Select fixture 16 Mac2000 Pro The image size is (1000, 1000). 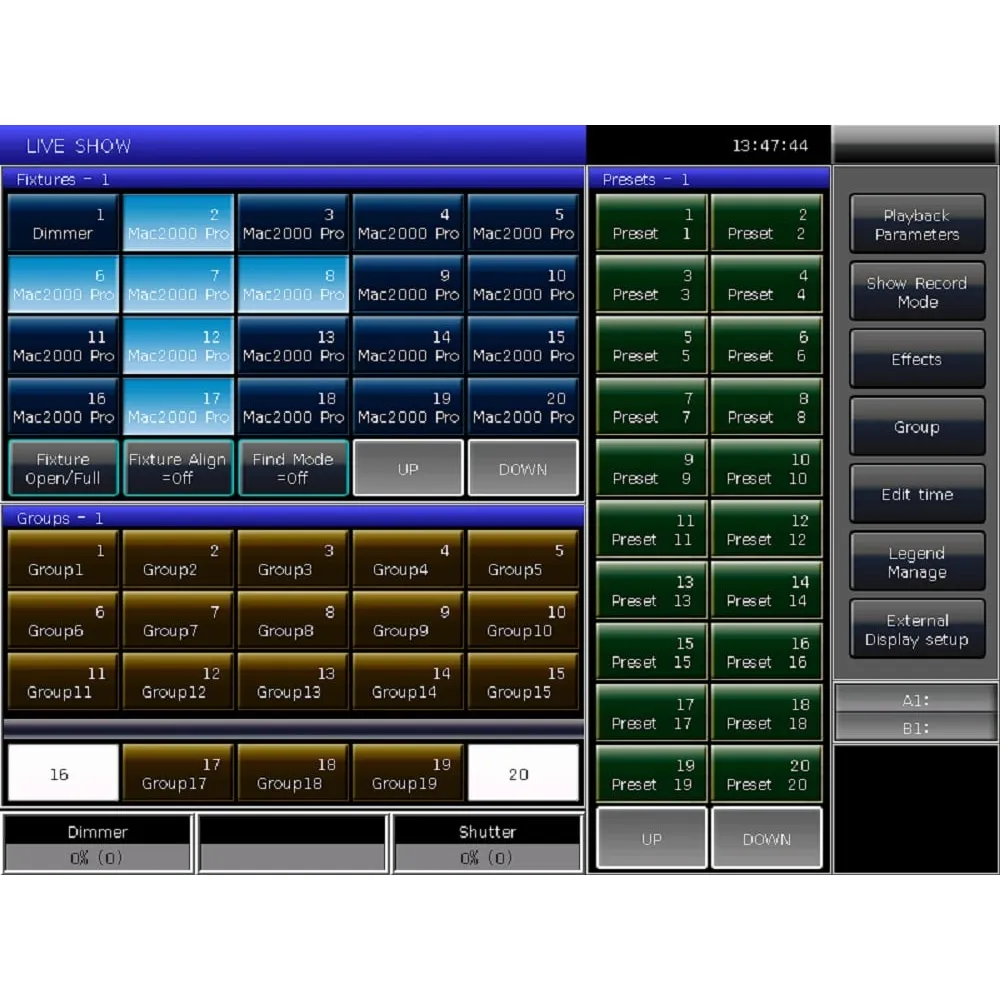point(63,407)
